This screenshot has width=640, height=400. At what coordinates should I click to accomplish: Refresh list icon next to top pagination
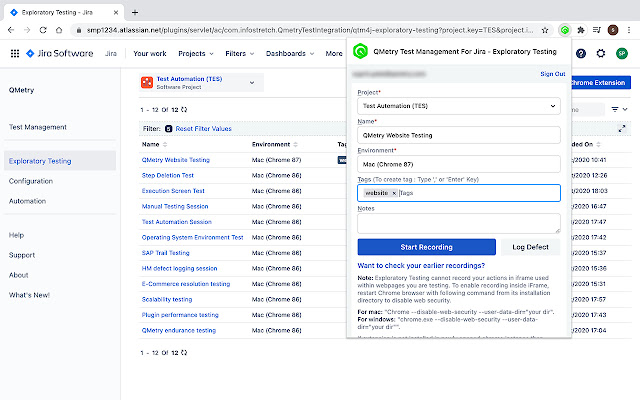pyautogui.click(x=184, y=109)
